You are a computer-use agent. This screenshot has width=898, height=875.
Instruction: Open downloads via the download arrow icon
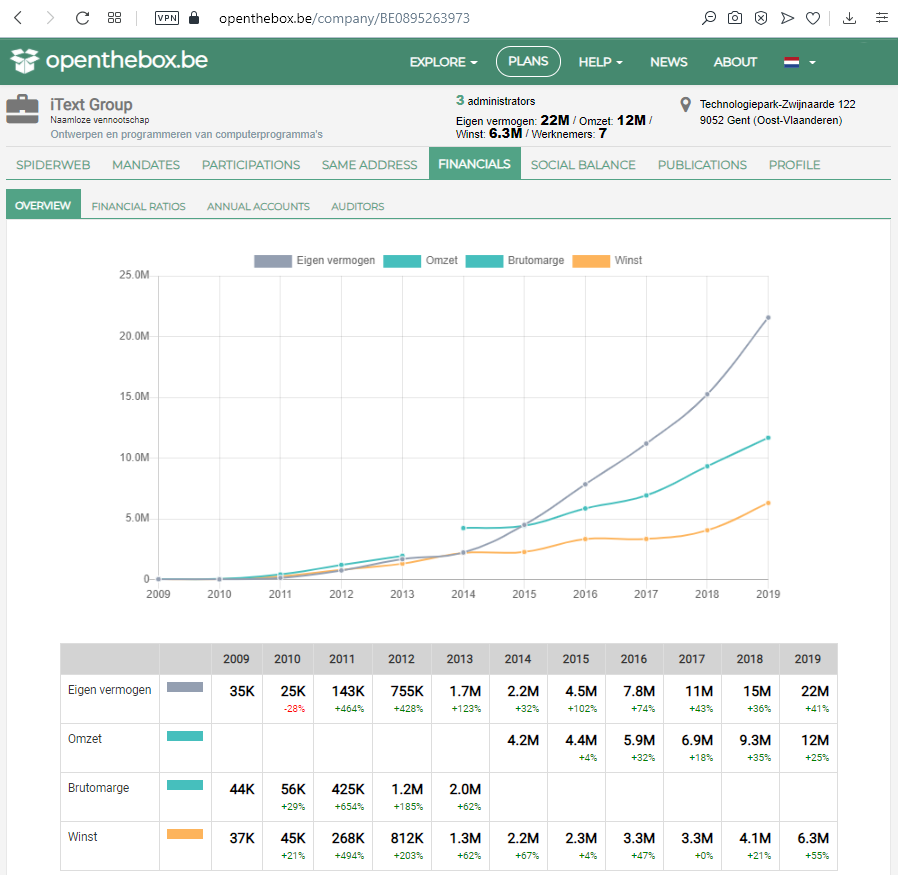coord(849,18)
